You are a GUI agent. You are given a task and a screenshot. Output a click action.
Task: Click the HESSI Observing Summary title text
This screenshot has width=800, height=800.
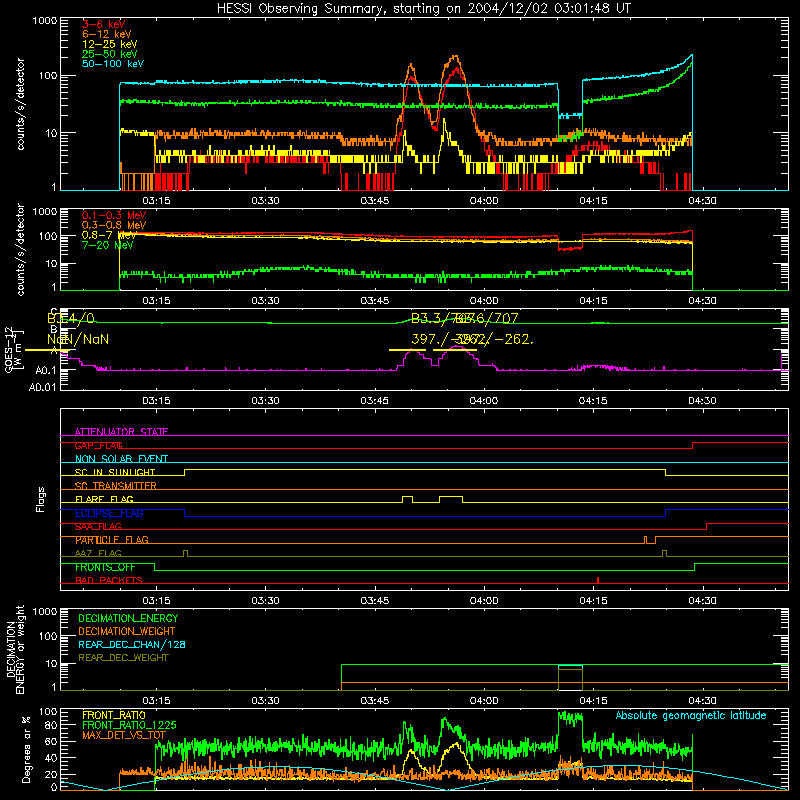(x=423, y=8)
